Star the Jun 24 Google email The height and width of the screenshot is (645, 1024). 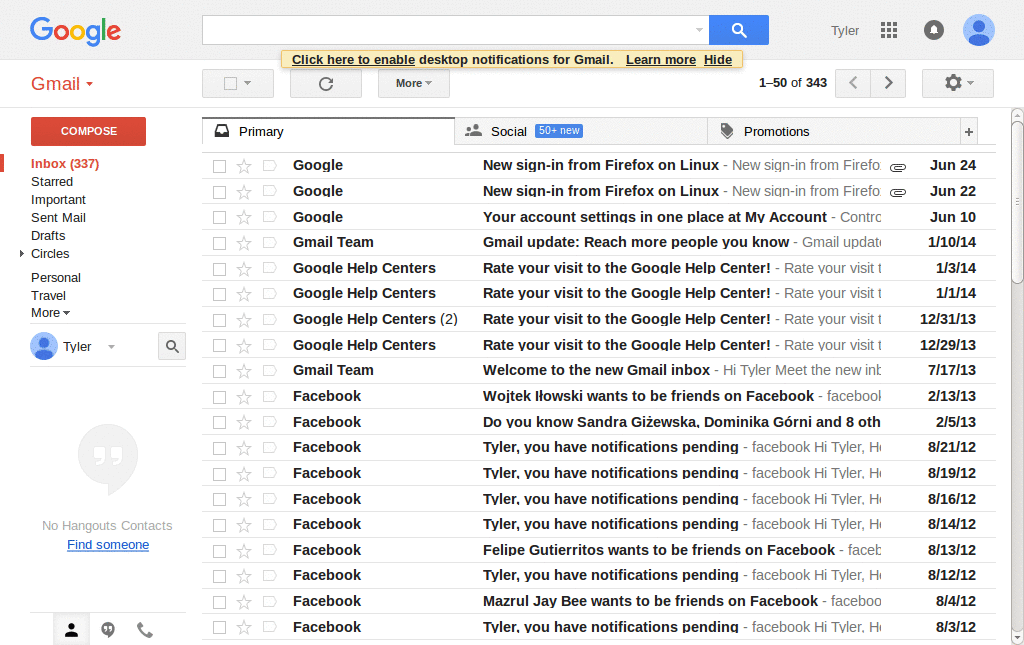coord(244,166)
